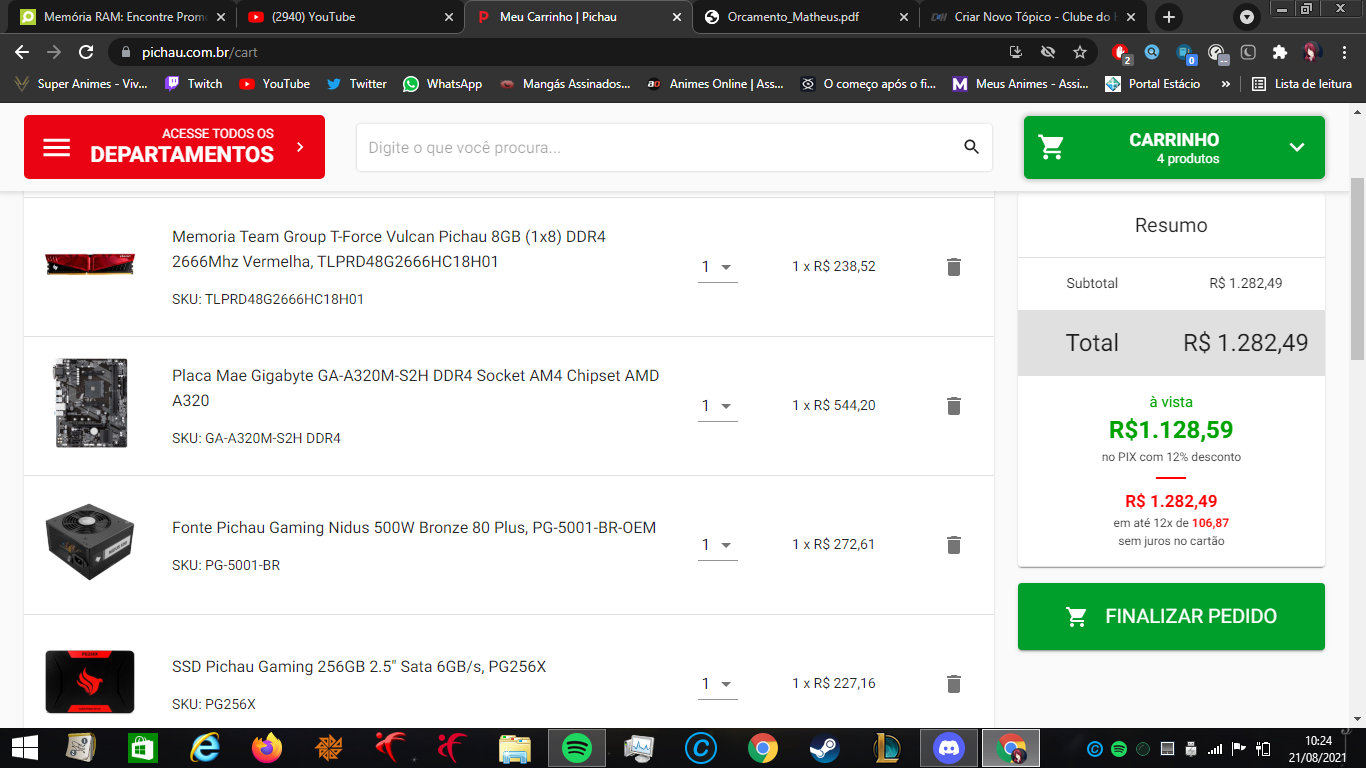Expand the Carrinho dropdown chevron
Image resolution: width=1366 pixels, height=768 pixels.
tap(1297, 147)
